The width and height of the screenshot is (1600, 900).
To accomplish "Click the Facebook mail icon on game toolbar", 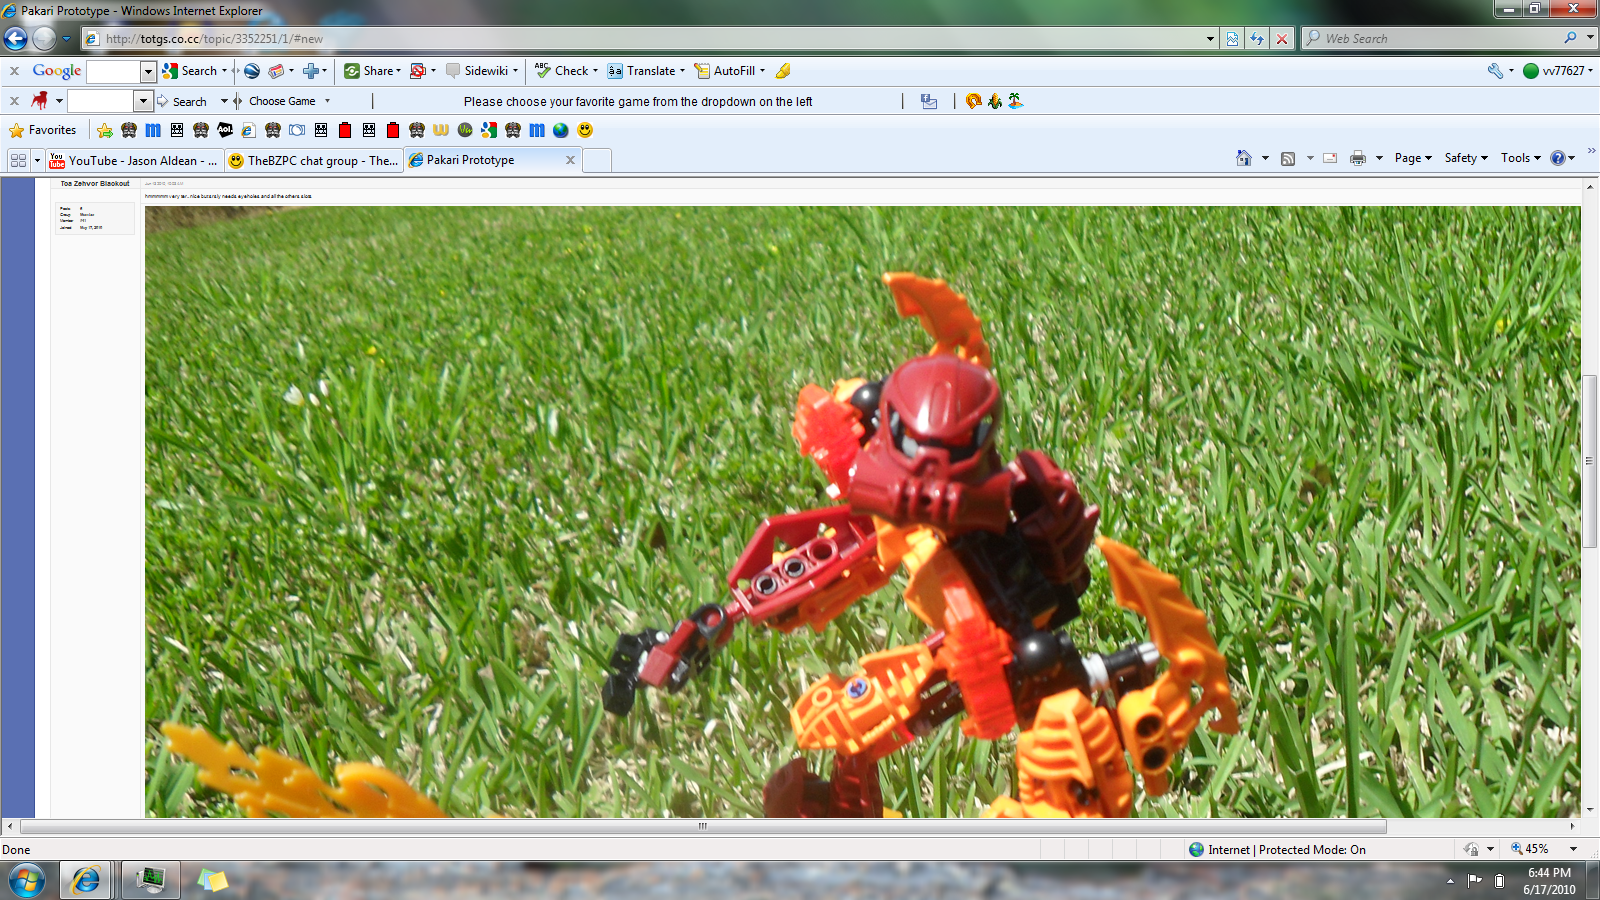I will (929, 101).
